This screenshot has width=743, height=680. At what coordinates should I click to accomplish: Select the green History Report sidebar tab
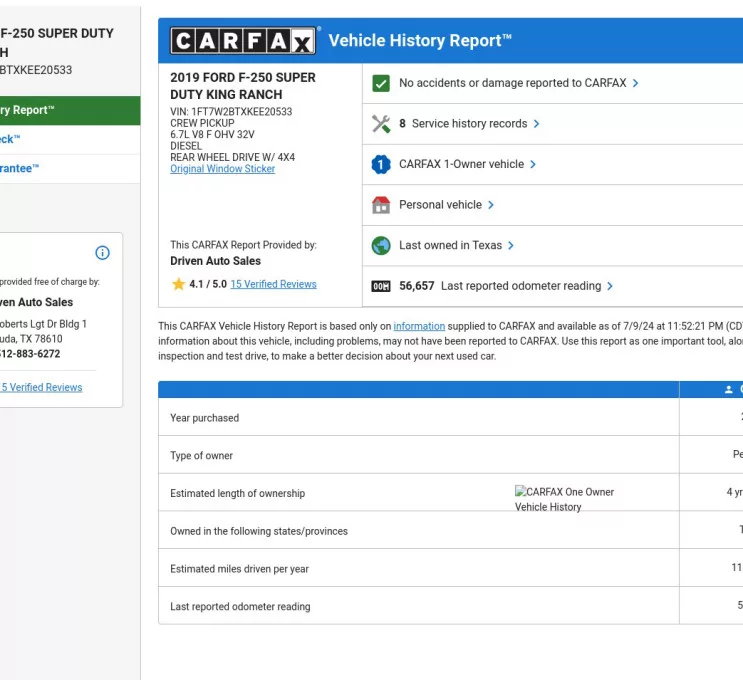coord(70,110)
